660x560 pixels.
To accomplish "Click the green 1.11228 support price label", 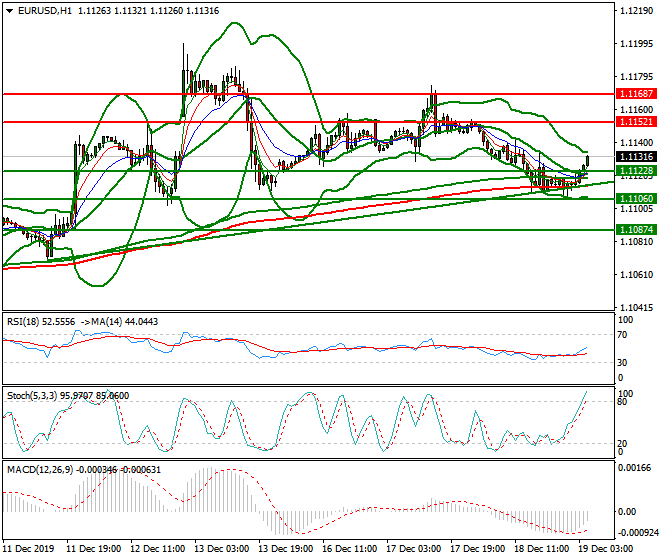I will [636, 171].
